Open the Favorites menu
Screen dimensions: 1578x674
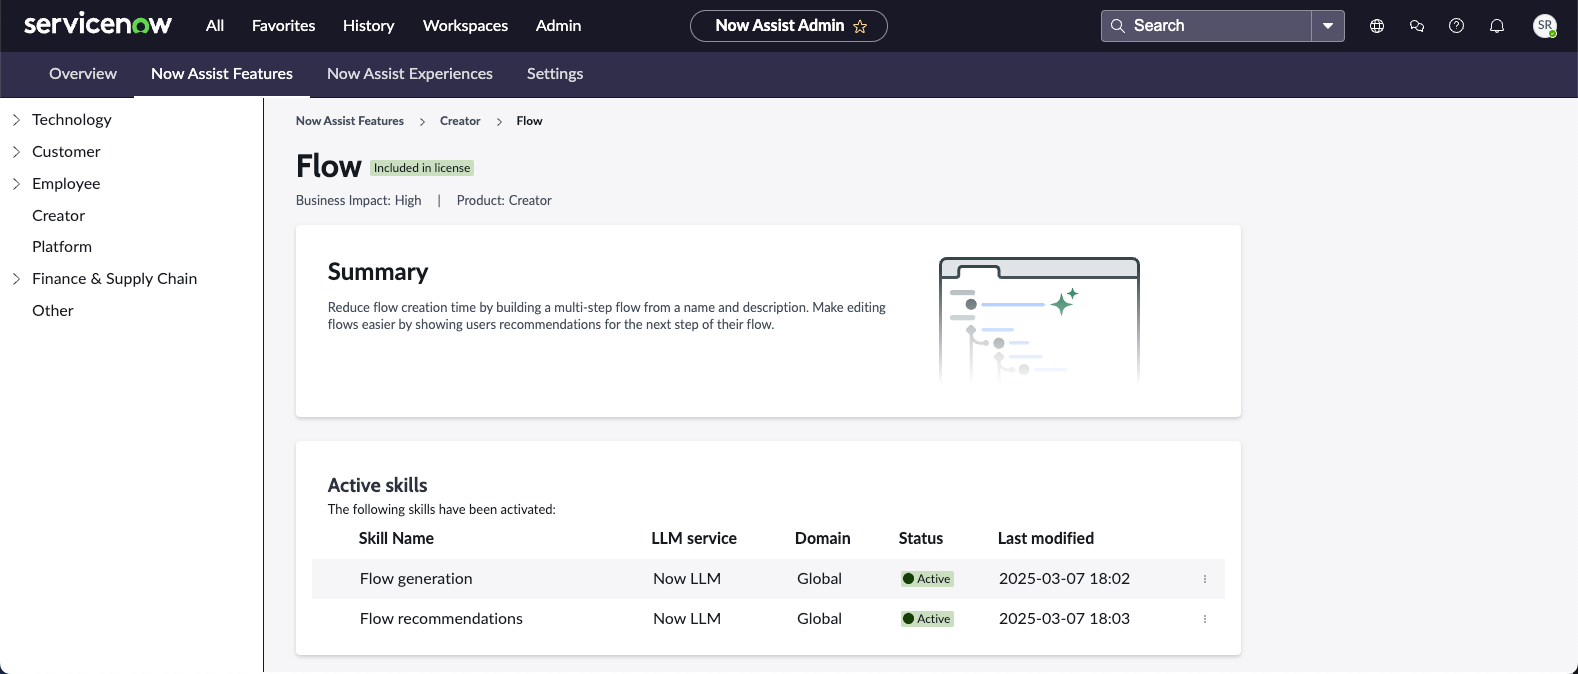[284, 26]
